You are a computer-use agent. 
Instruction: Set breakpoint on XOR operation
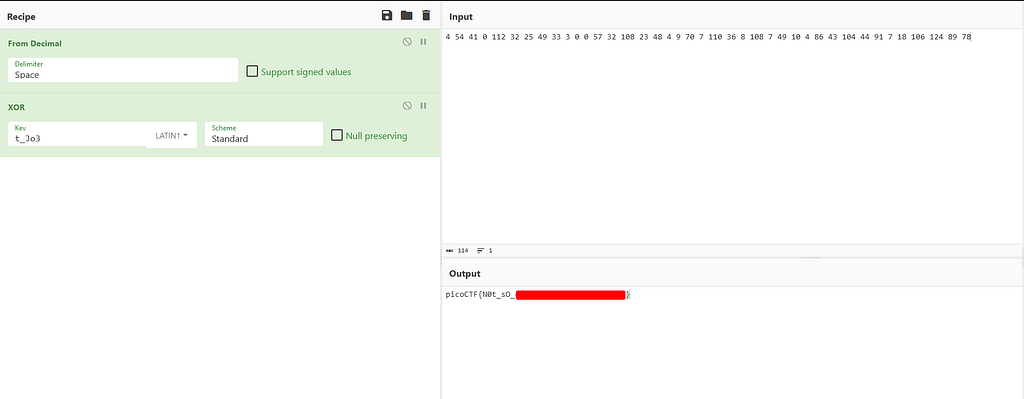point(423,105)
